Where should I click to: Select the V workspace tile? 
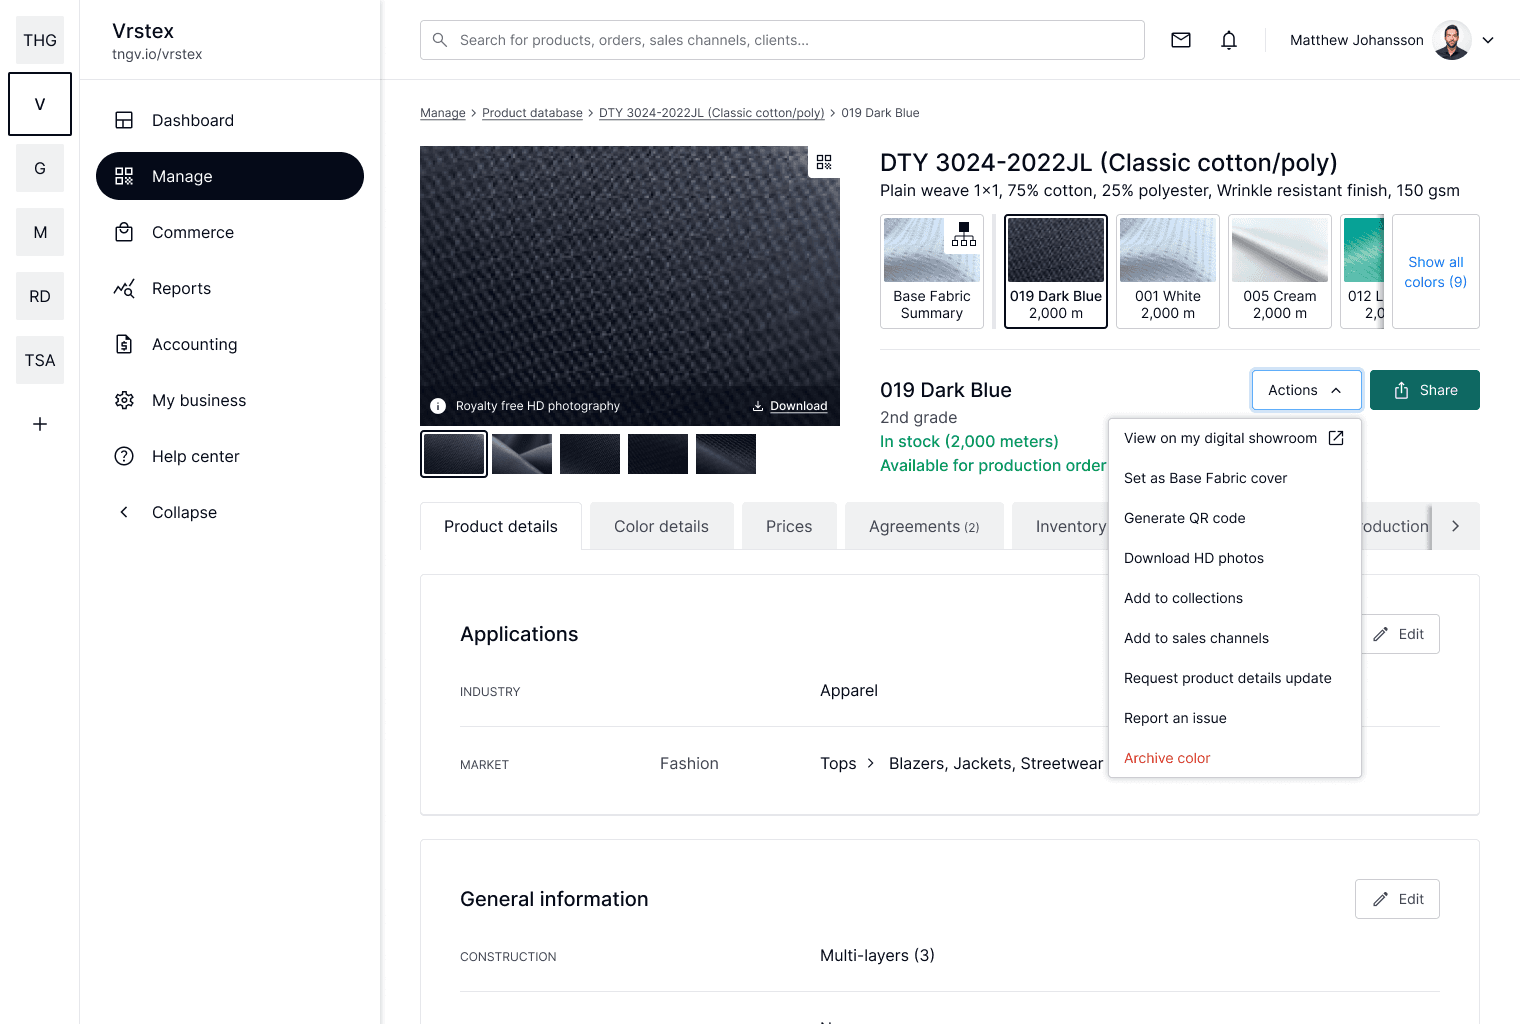coord(40,104)
